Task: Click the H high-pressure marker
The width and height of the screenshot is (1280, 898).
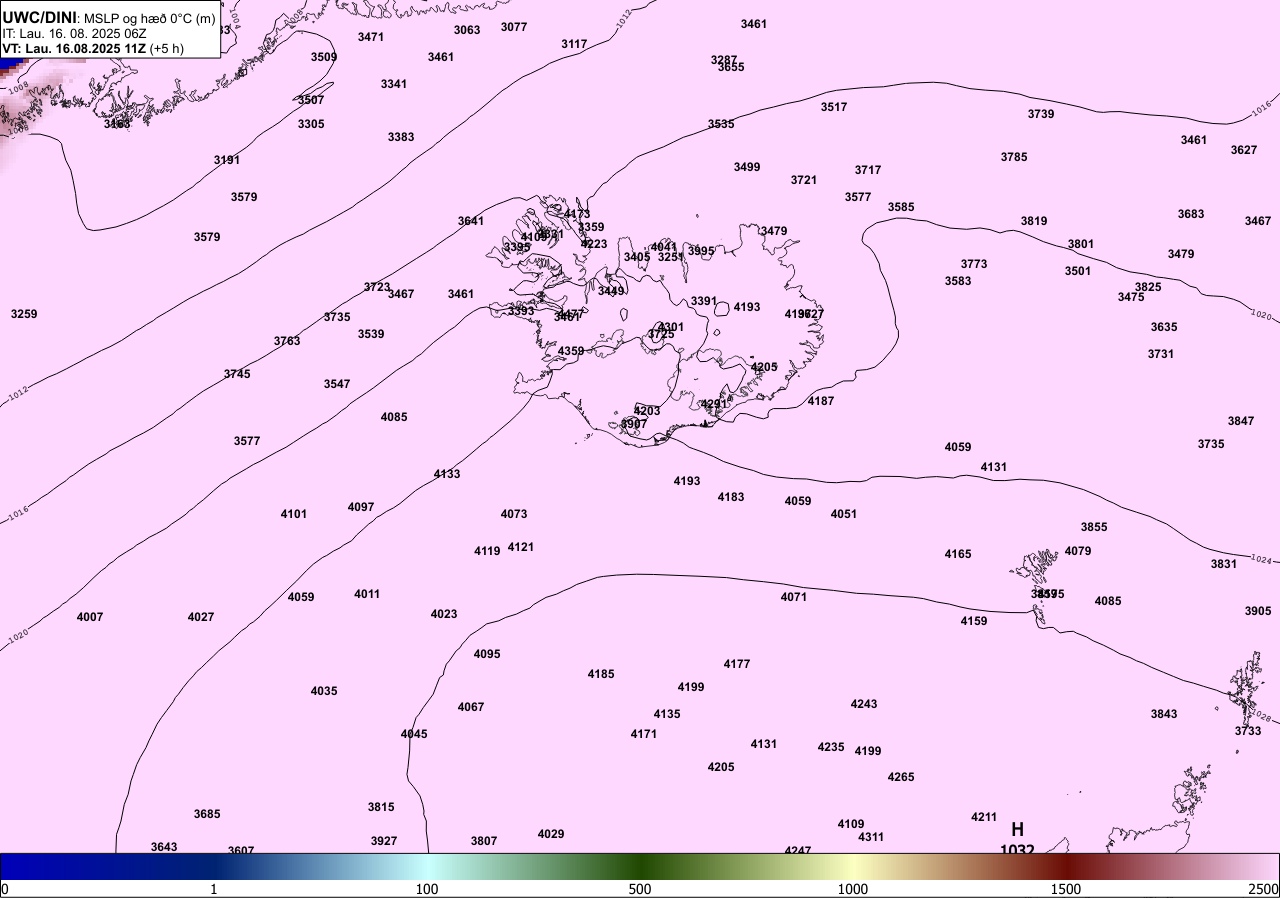Action: click(x=1017, y=829)
